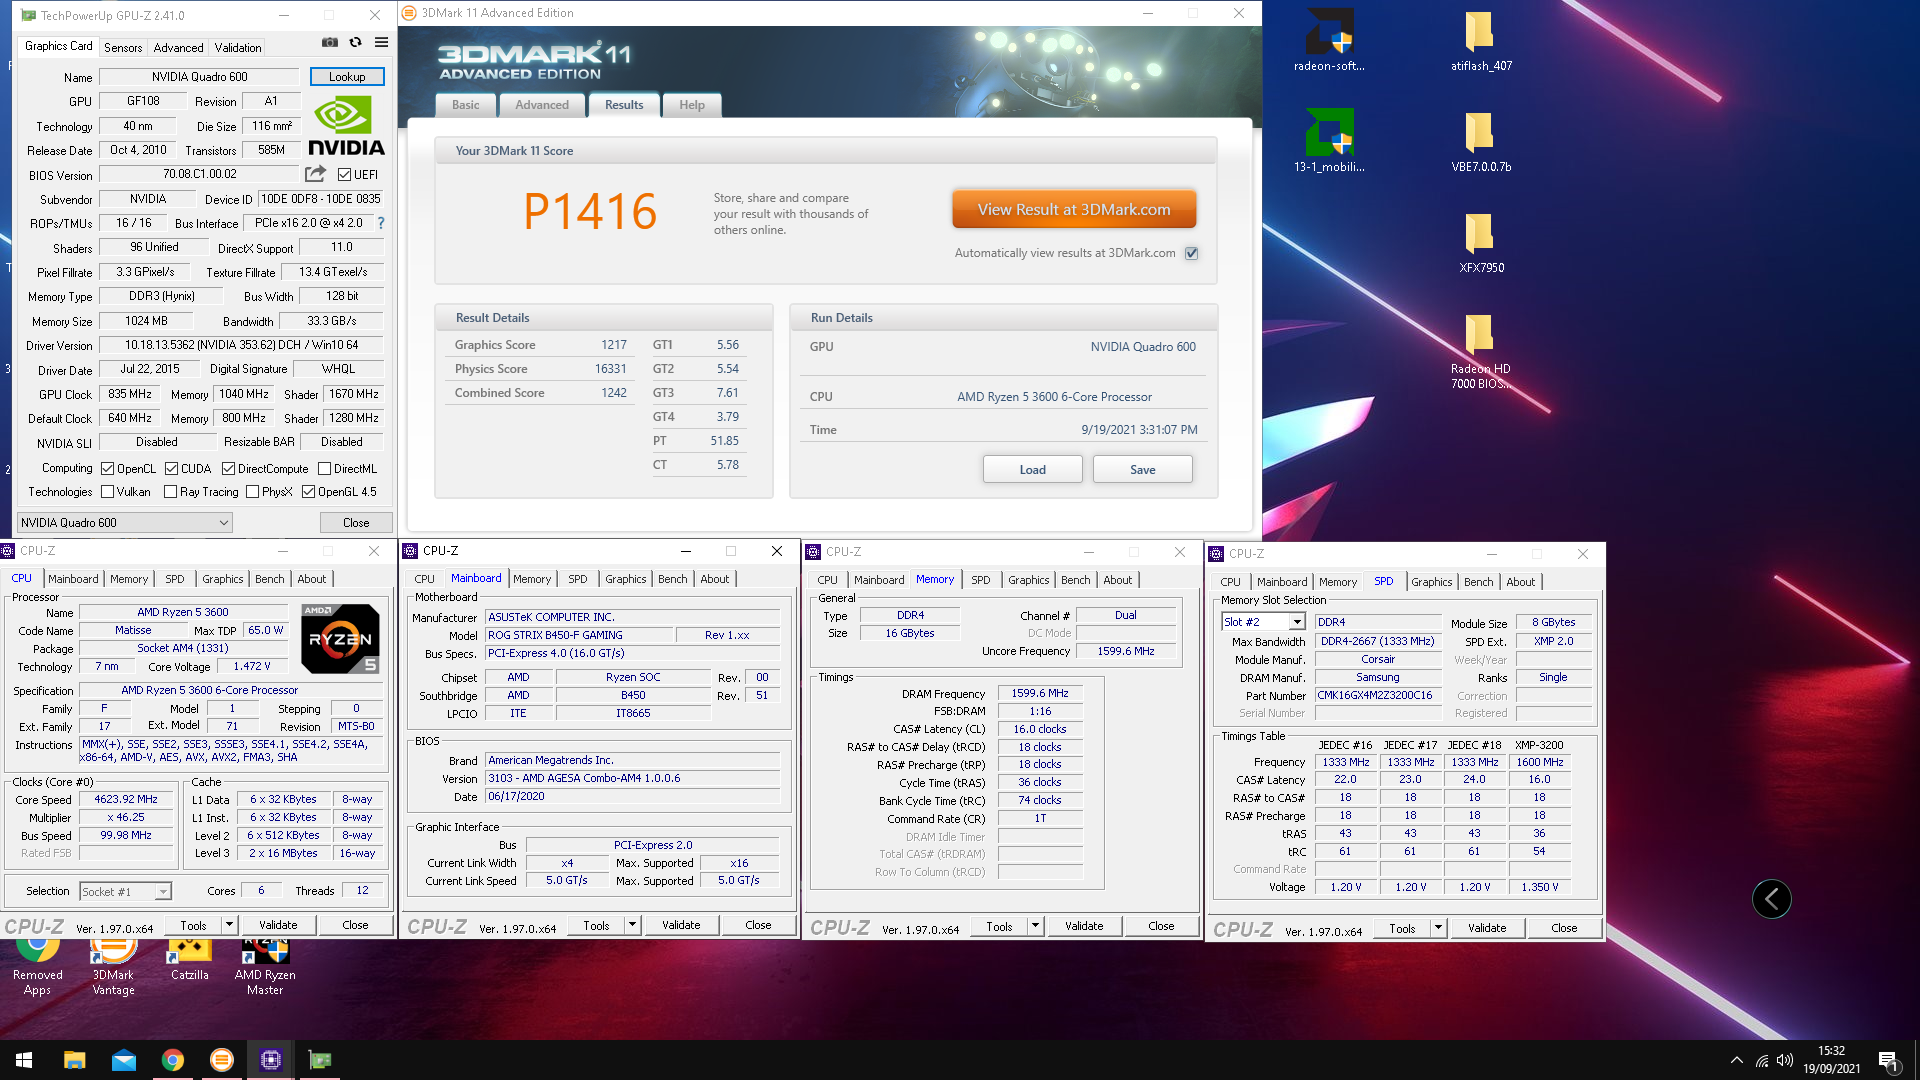The image size is (1920, 1080).
Task: Show hidden system tray icons
Action: [1736, 1060]
